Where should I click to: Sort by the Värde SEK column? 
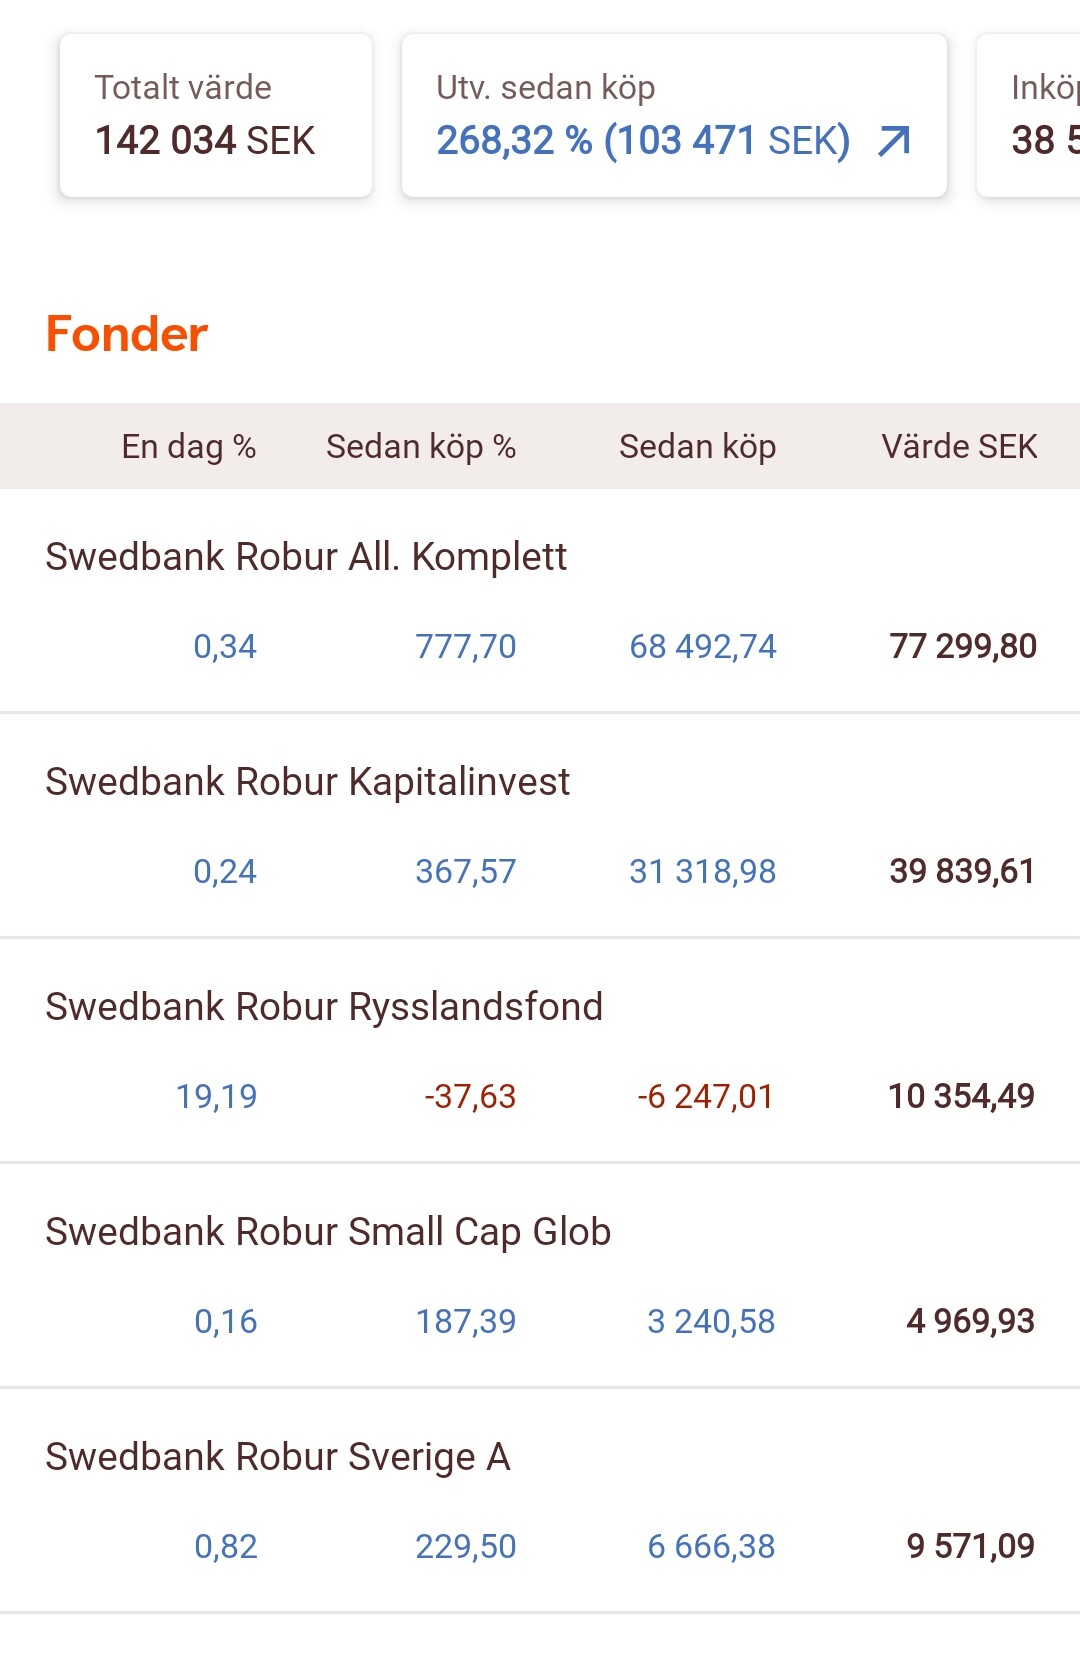958,446
